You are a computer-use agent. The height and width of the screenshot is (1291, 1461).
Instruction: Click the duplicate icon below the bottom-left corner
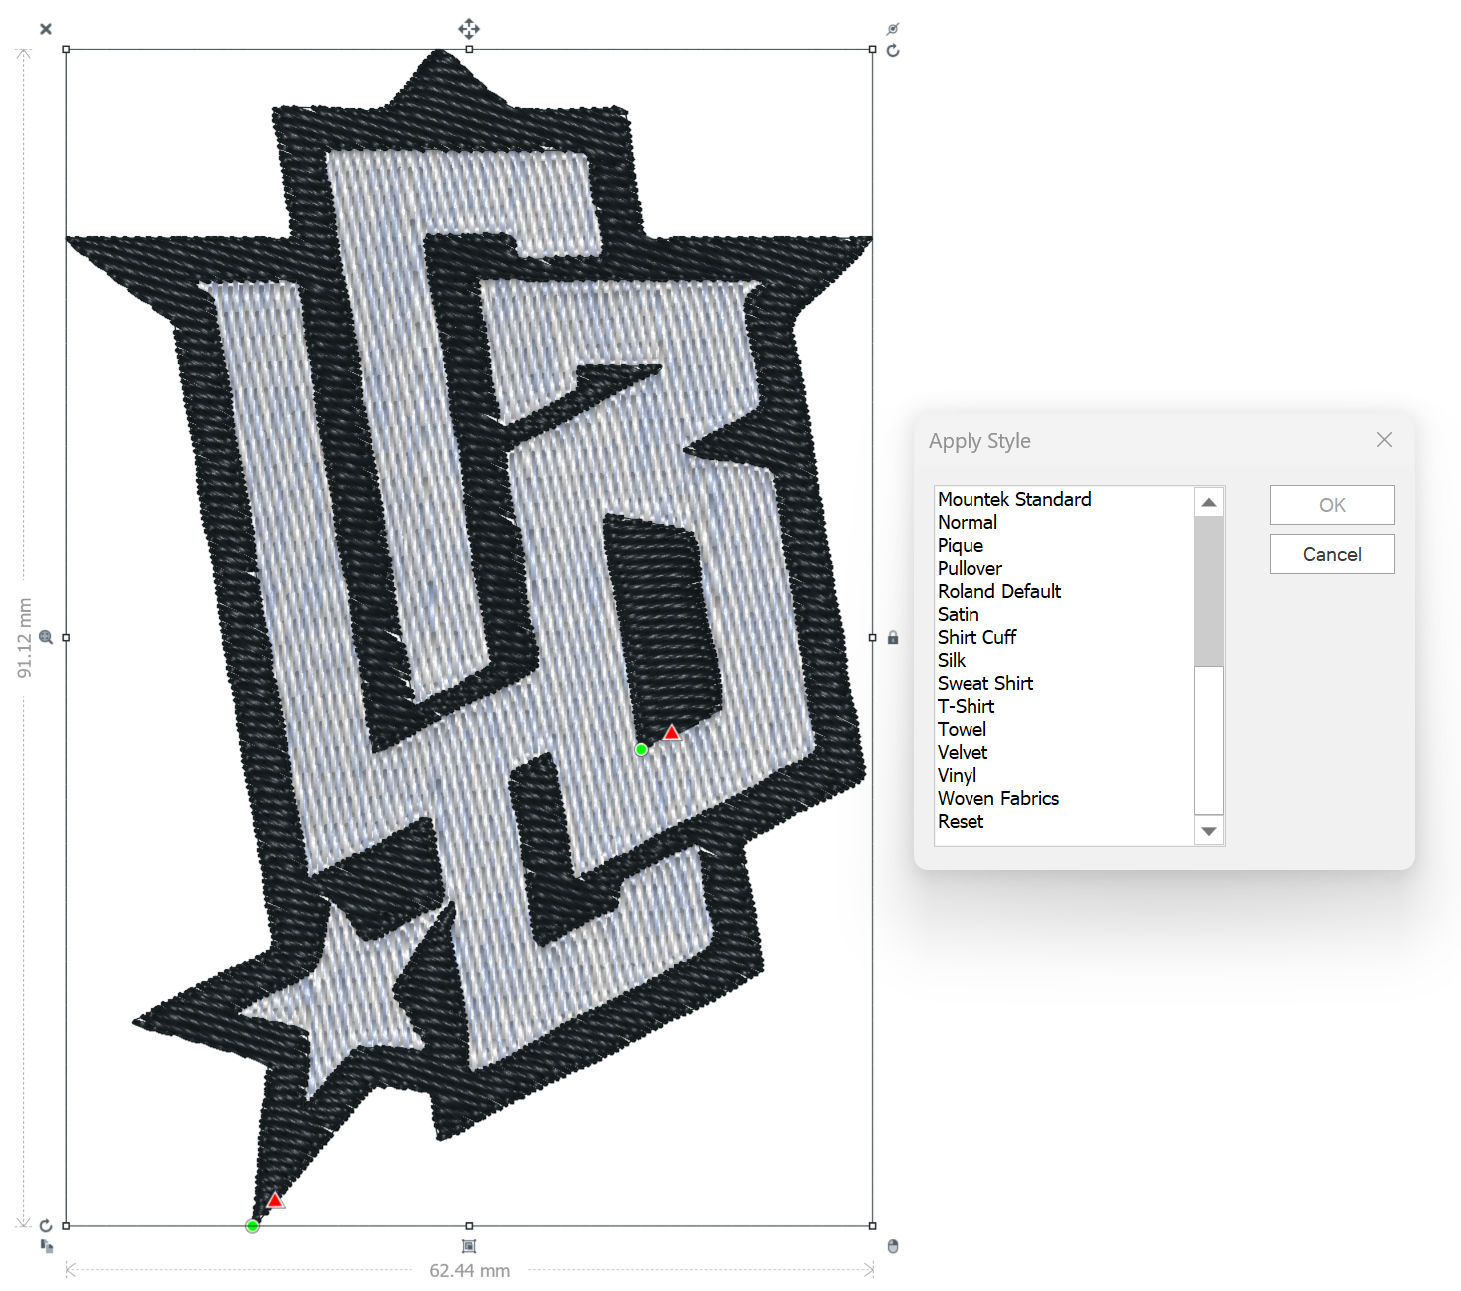[x=46, y=1246]
